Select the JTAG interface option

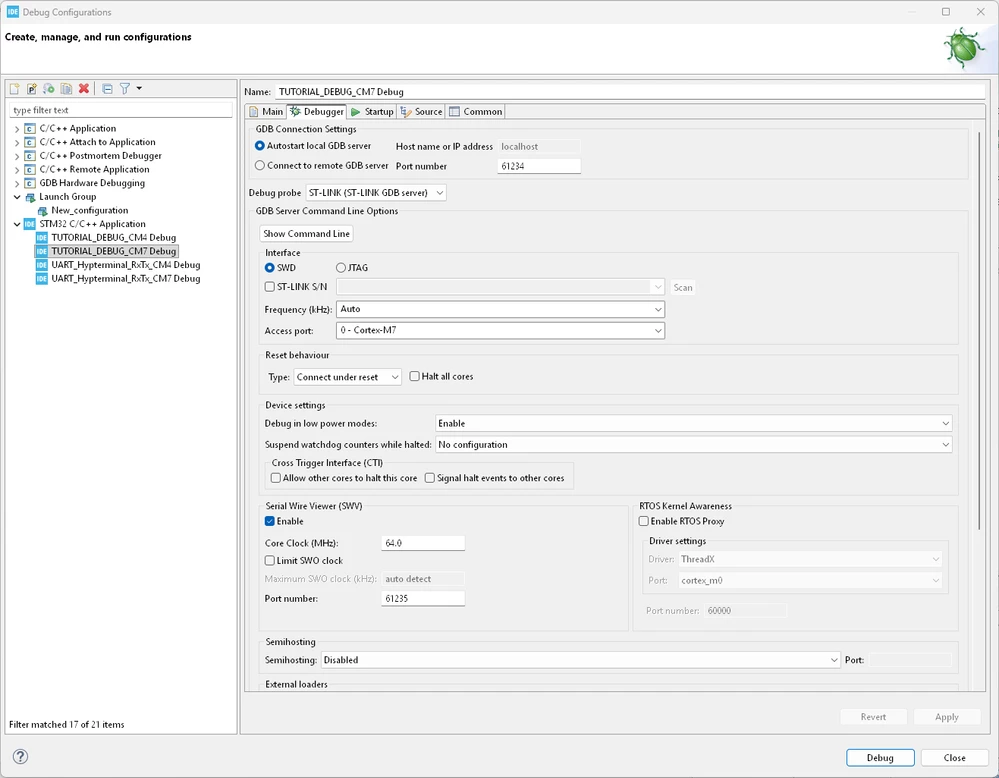tap(341, 268)
